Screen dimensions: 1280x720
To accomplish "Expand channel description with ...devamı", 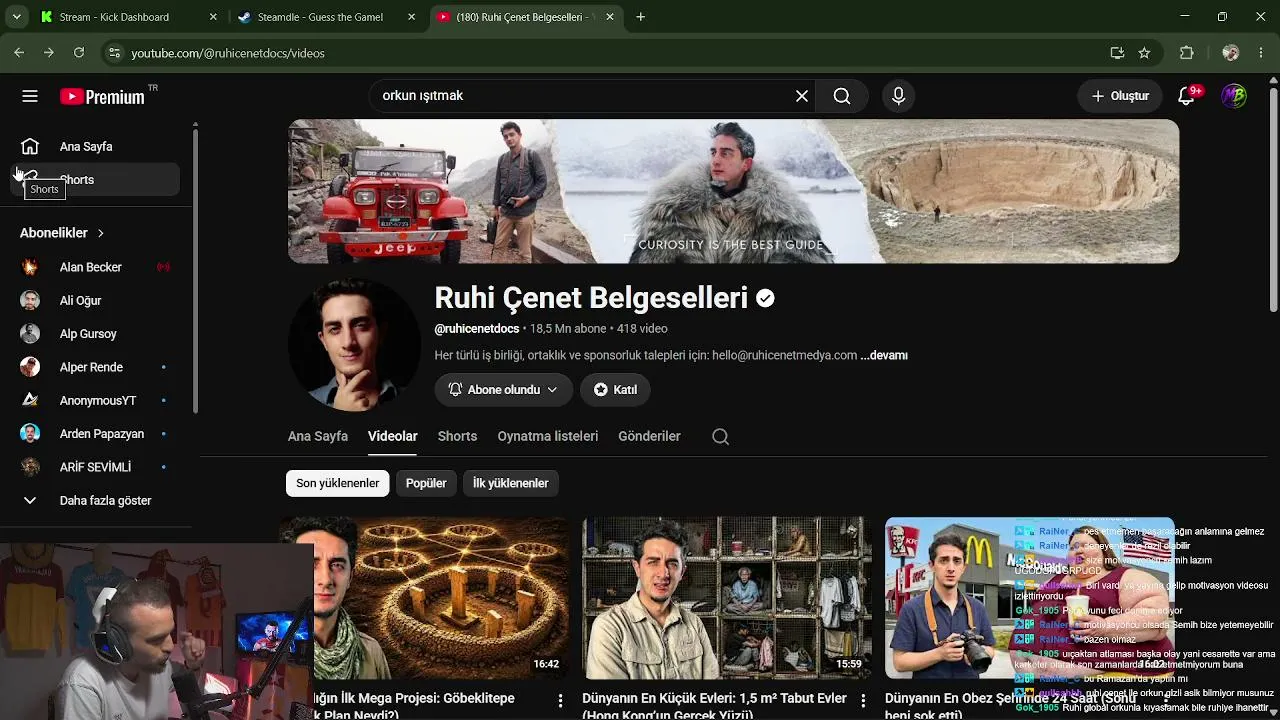I will pyautogui.click(x=884, y=355).
